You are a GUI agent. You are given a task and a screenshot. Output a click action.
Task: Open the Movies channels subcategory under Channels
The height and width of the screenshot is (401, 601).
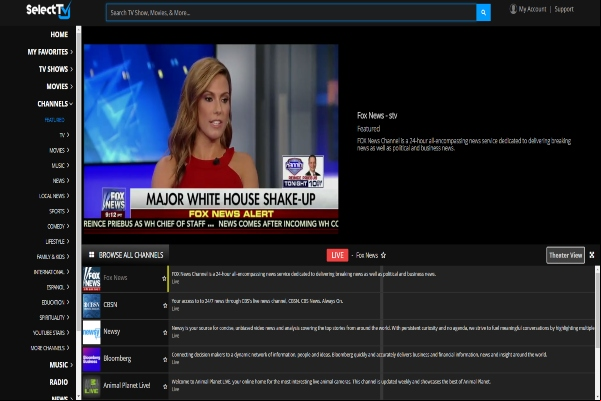pos(59,150)
